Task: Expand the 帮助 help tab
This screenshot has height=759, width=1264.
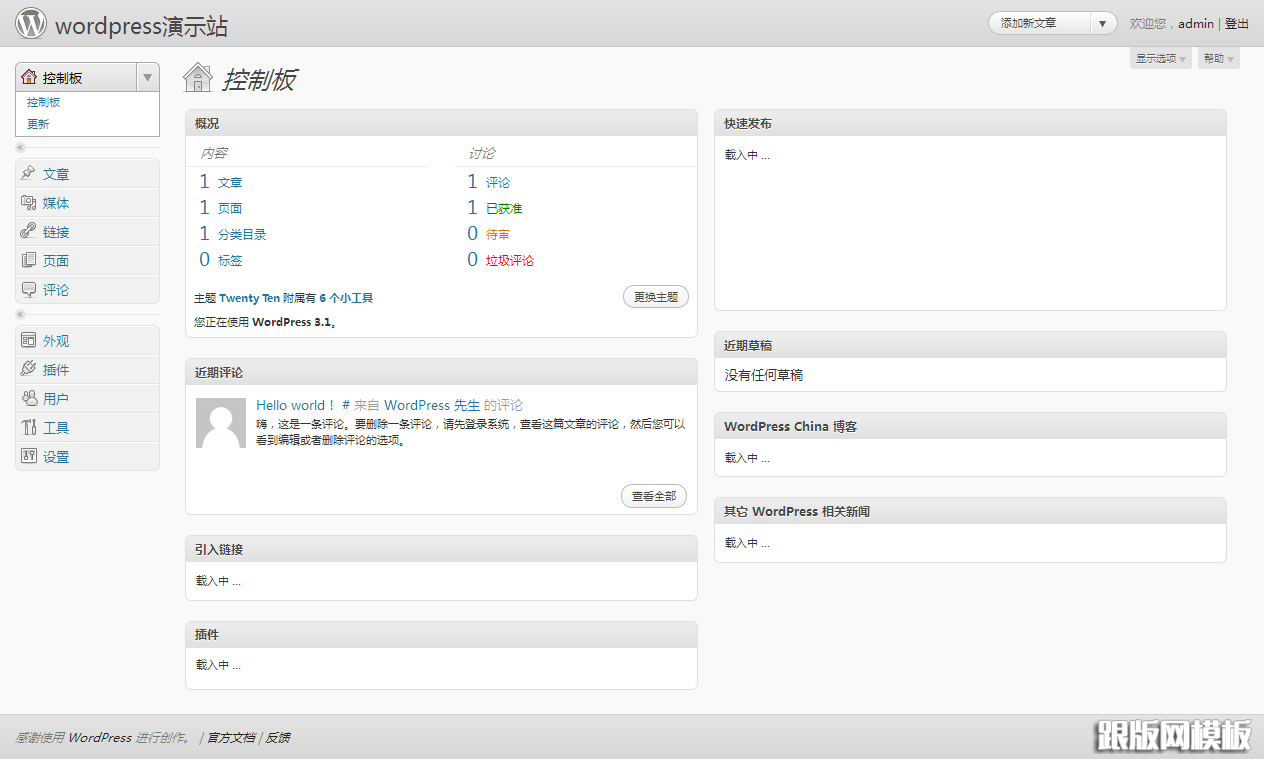Action: point(1218,59)
